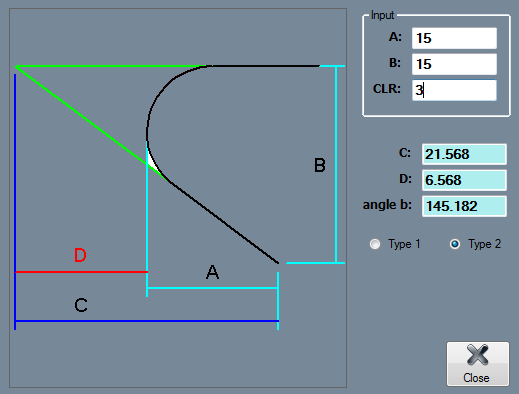Click the Input group box title
The image size is (519, 394).
pos(382,15)
